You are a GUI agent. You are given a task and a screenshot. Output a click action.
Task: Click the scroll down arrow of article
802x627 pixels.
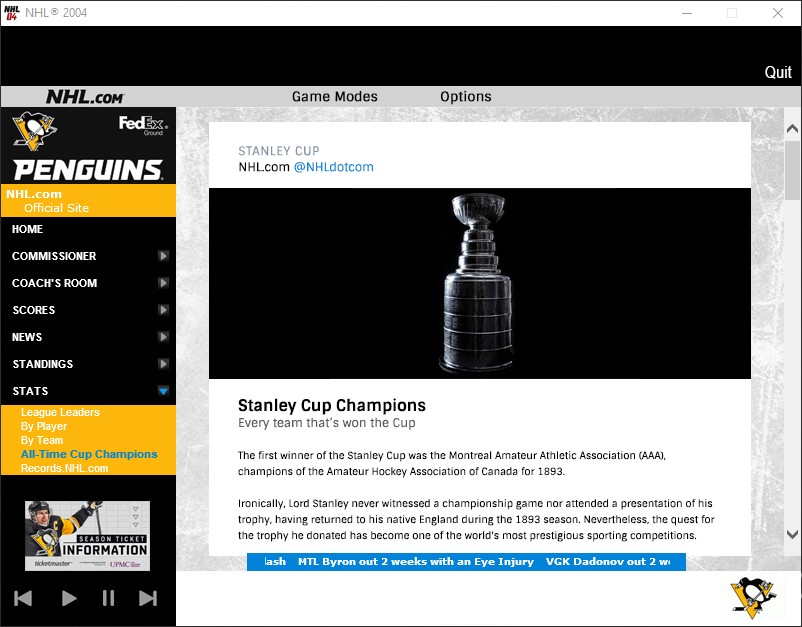click(792, 534)
